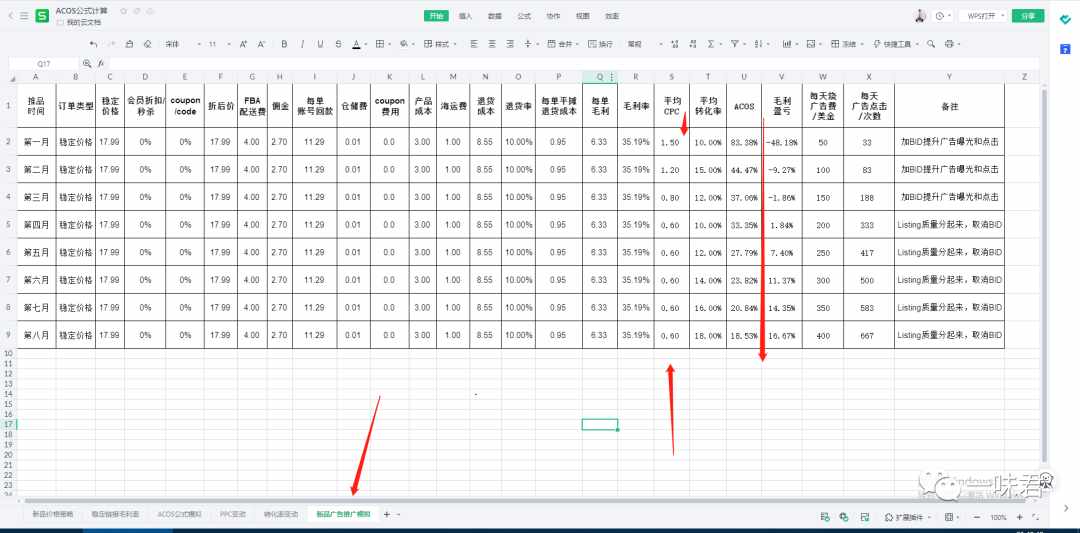
Task: Click the sort icon
Action: 759,44
